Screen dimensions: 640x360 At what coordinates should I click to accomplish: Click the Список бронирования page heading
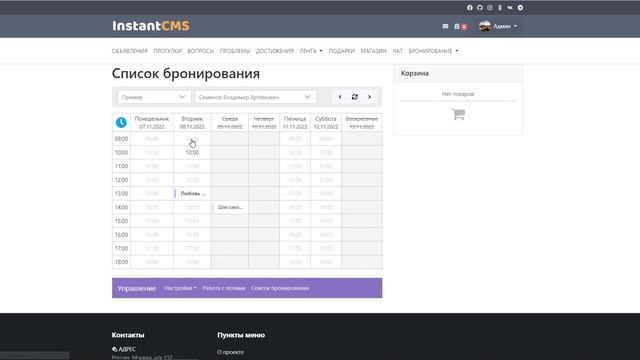pyautogui.click(x=186, y=73)
